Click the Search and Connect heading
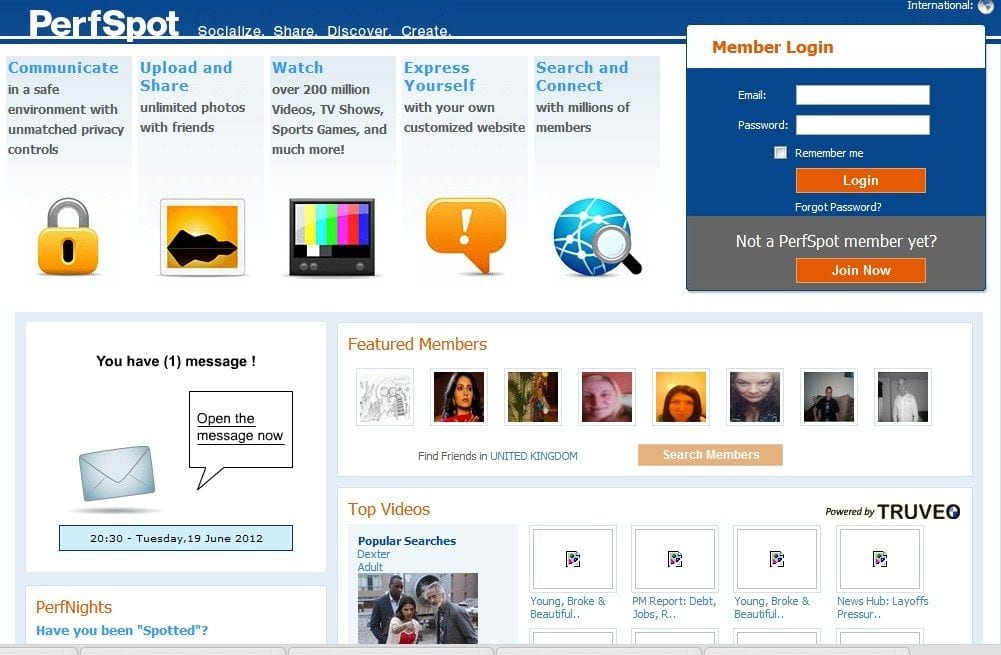 (582, 77)
